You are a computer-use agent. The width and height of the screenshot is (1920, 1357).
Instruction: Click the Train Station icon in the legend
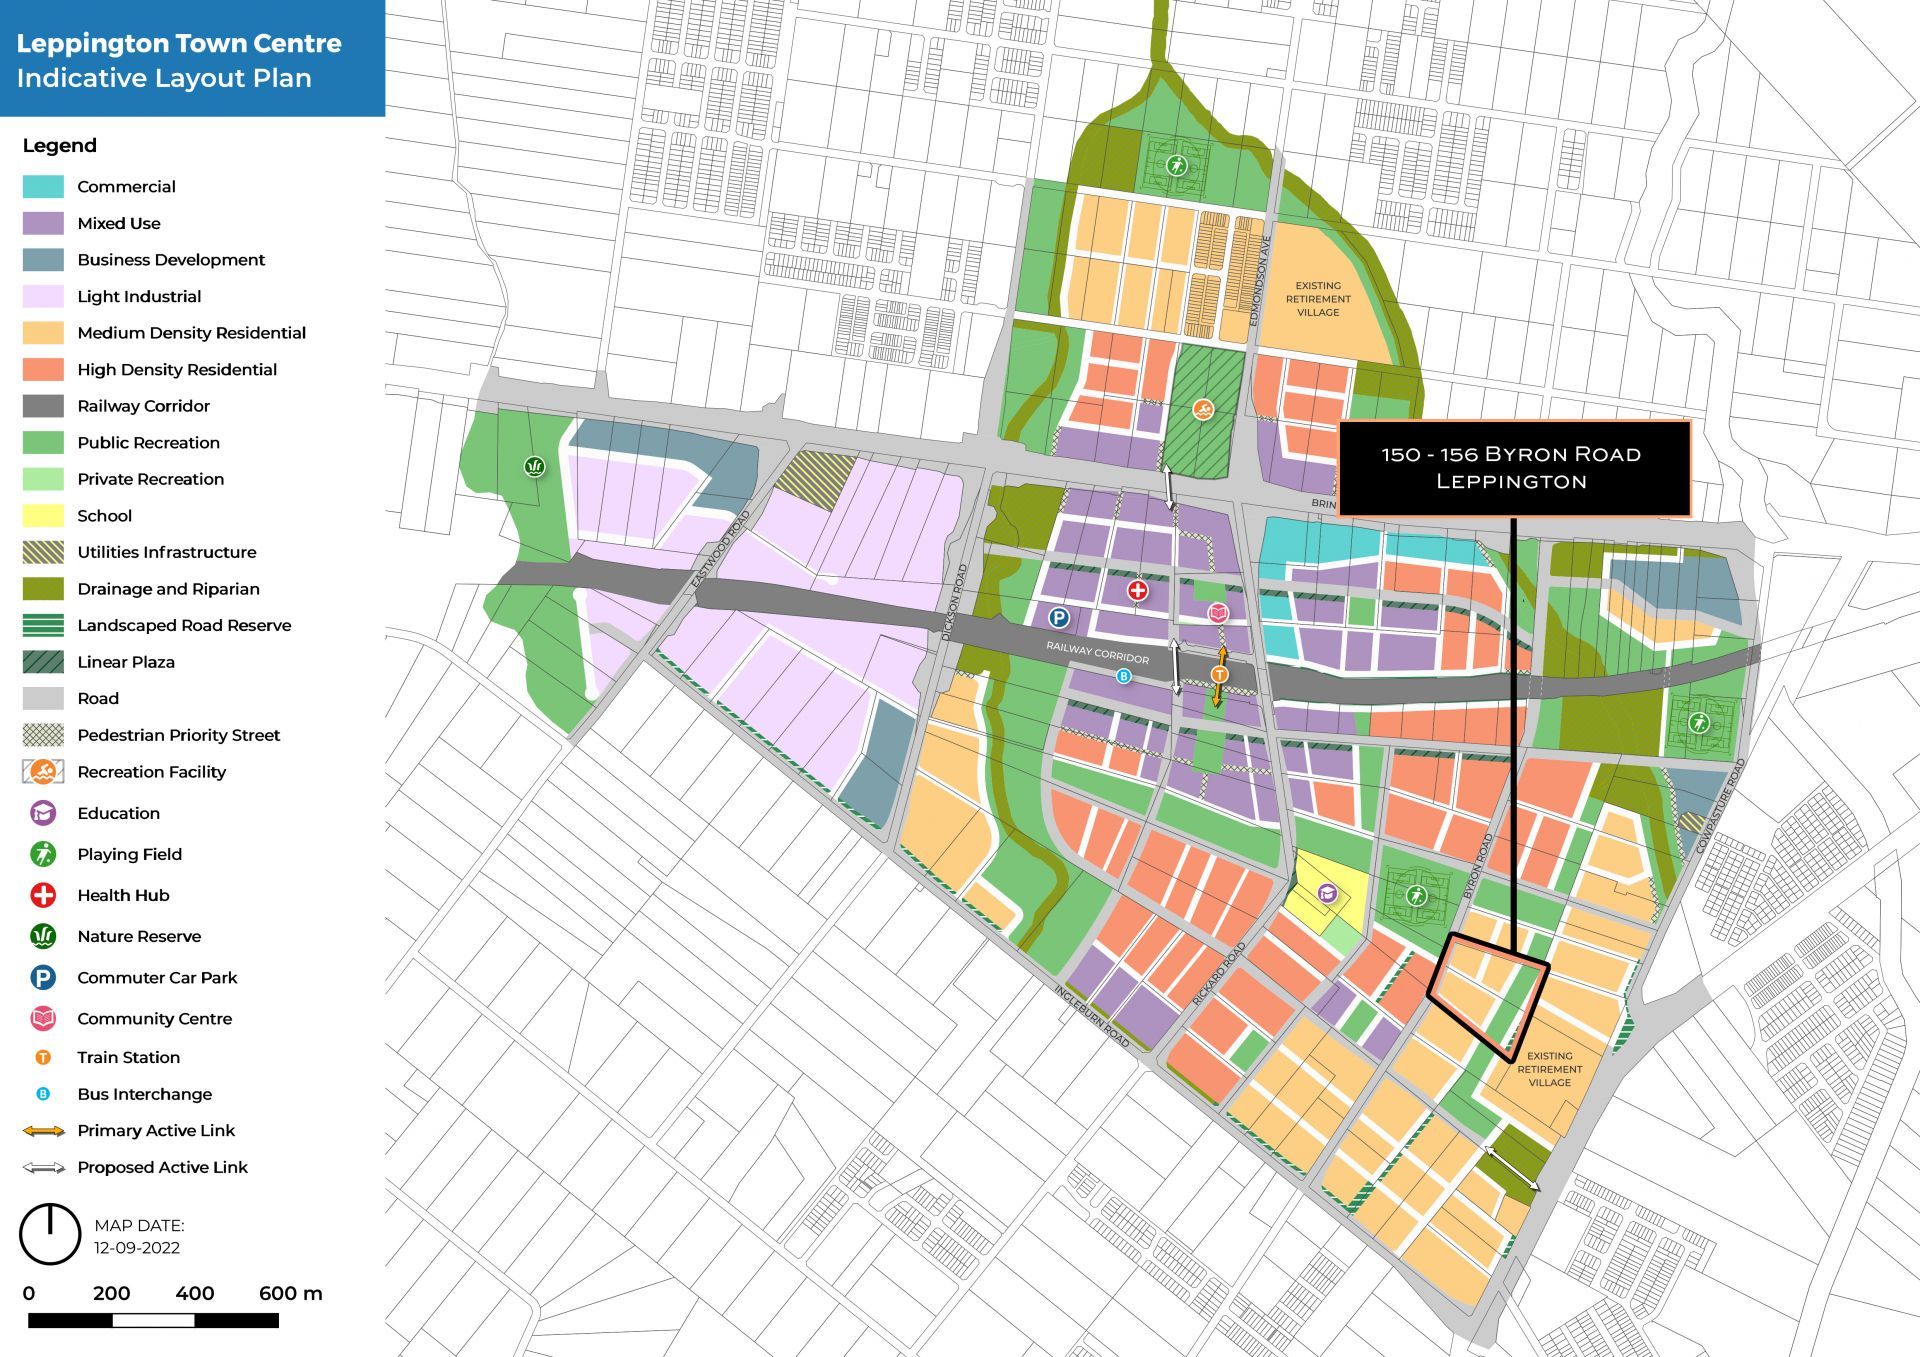tap(43, 1057)
